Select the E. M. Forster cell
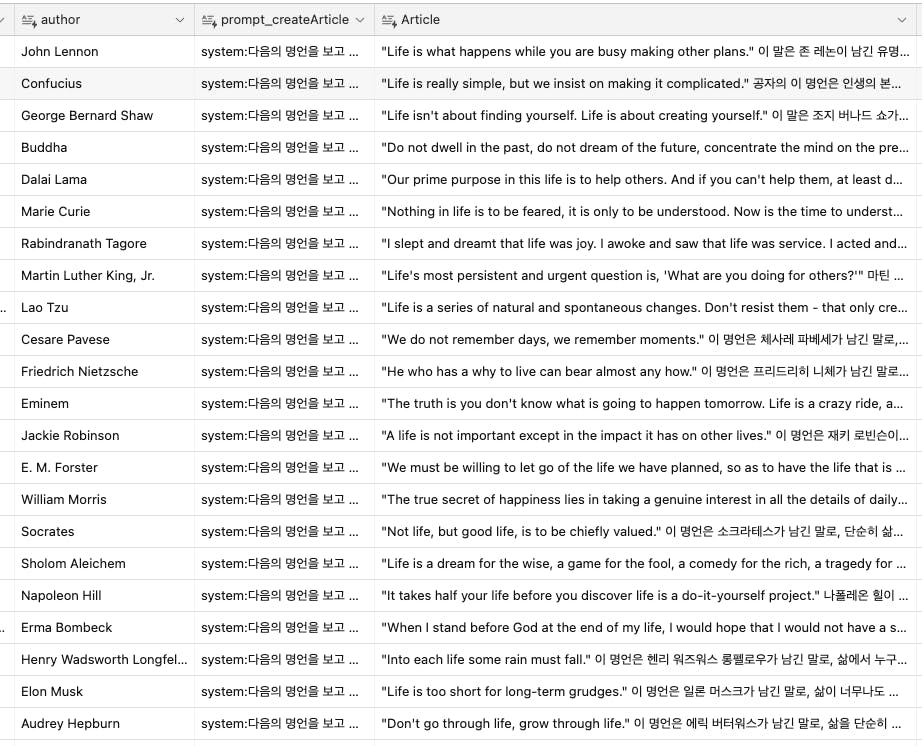This screenshot has width=922, height=746. 104,468
